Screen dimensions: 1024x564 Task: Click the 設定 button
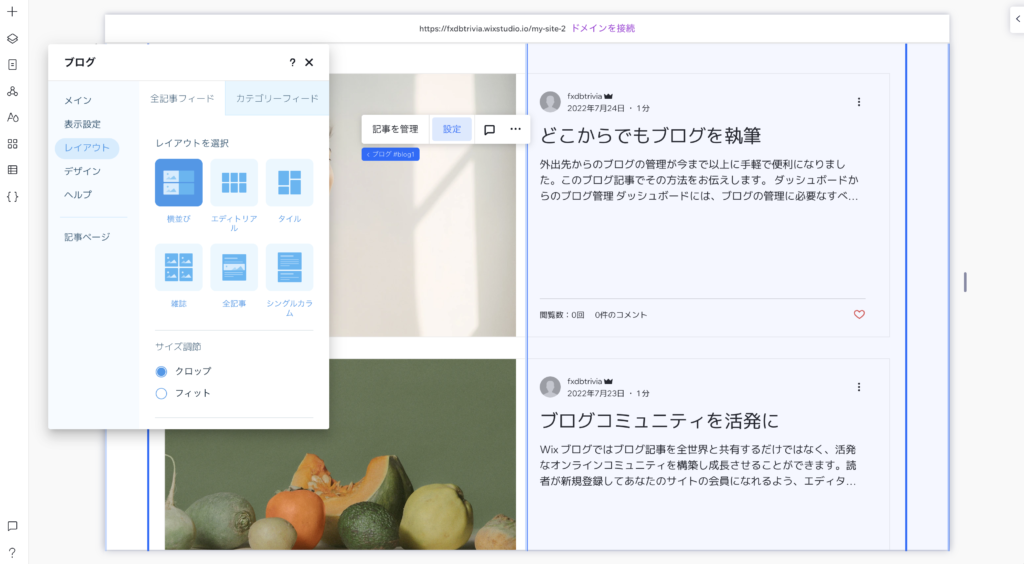tap(452, 129)
